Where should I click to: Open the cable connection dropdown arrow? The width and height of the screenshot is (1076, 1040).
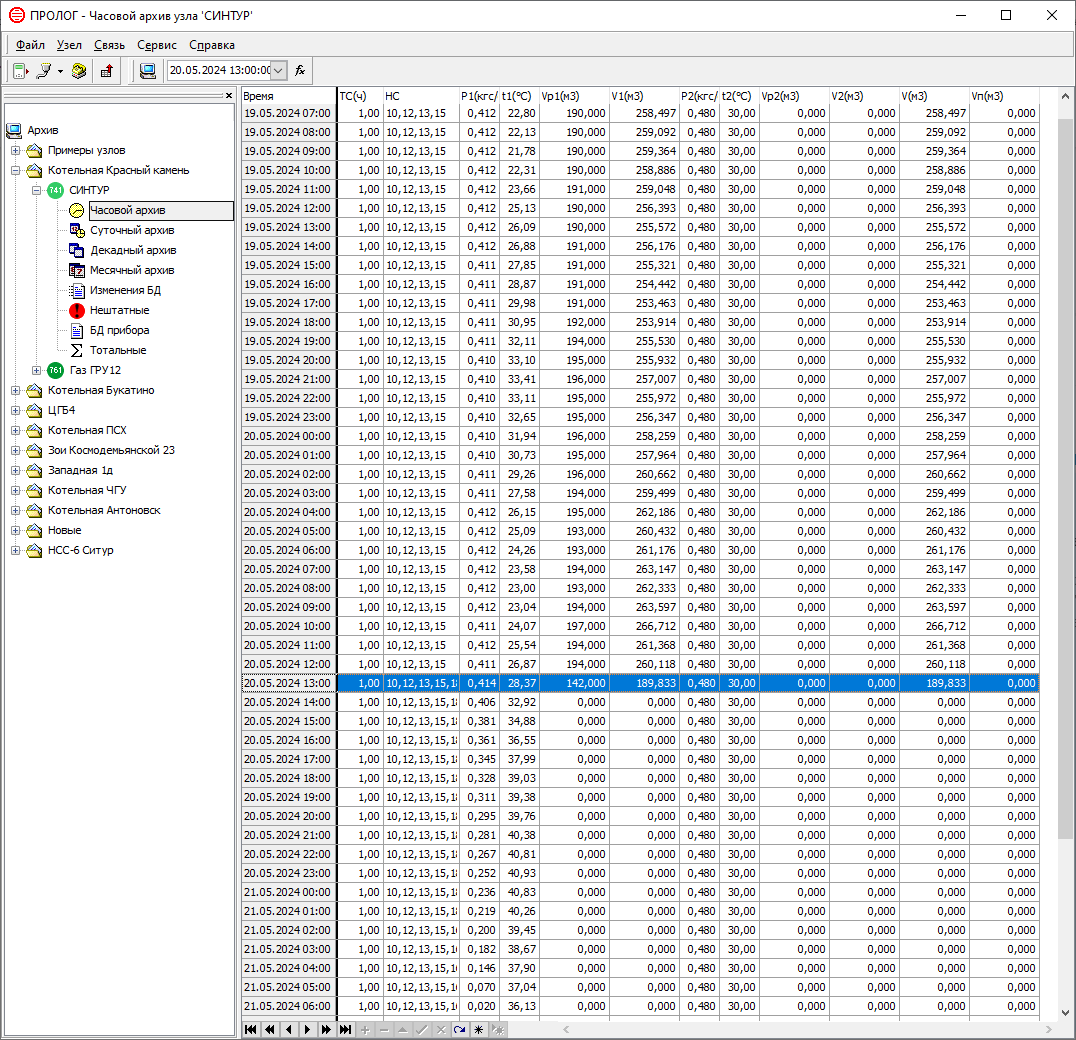[60, 71]
